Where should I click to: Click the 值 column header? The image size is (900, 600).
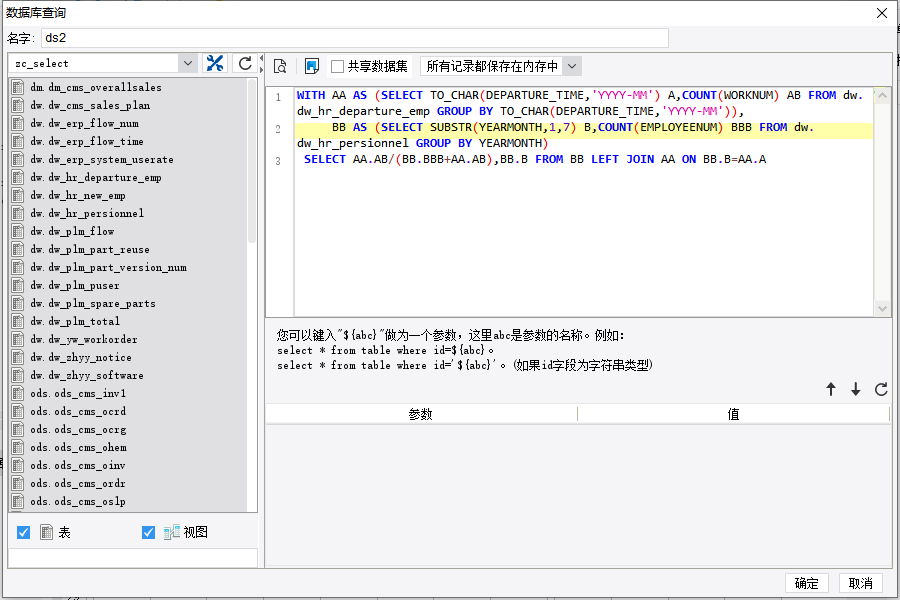(734, 414)
